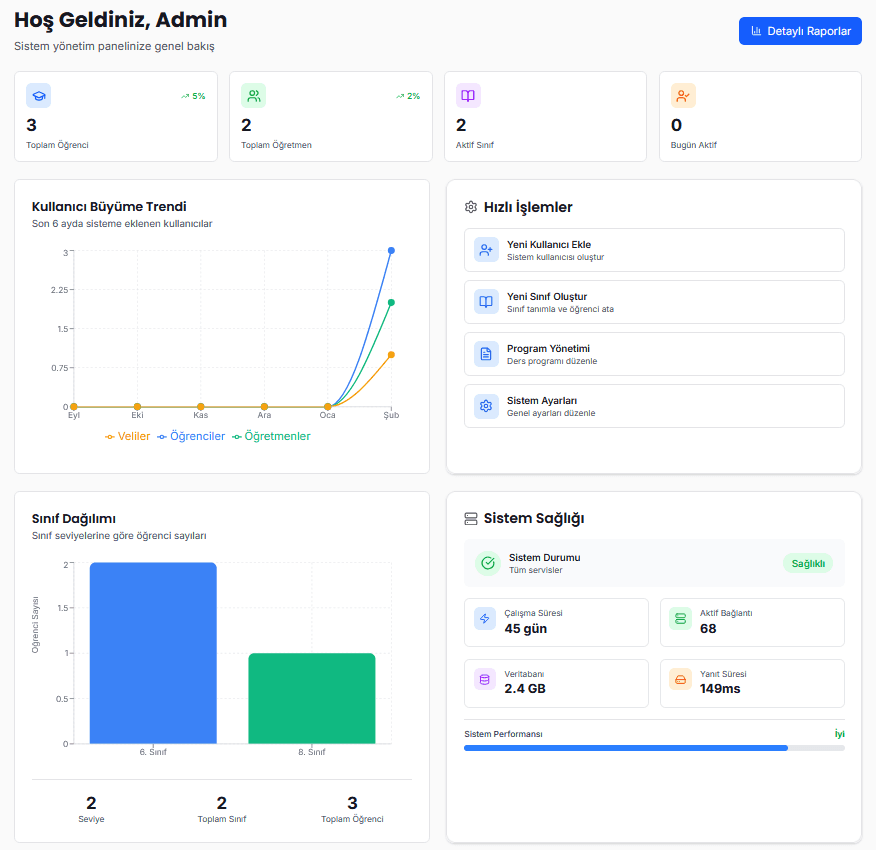Open Program Yönetimi to edit ders programı
Screen dimensions: 876x850
point(653,353)
